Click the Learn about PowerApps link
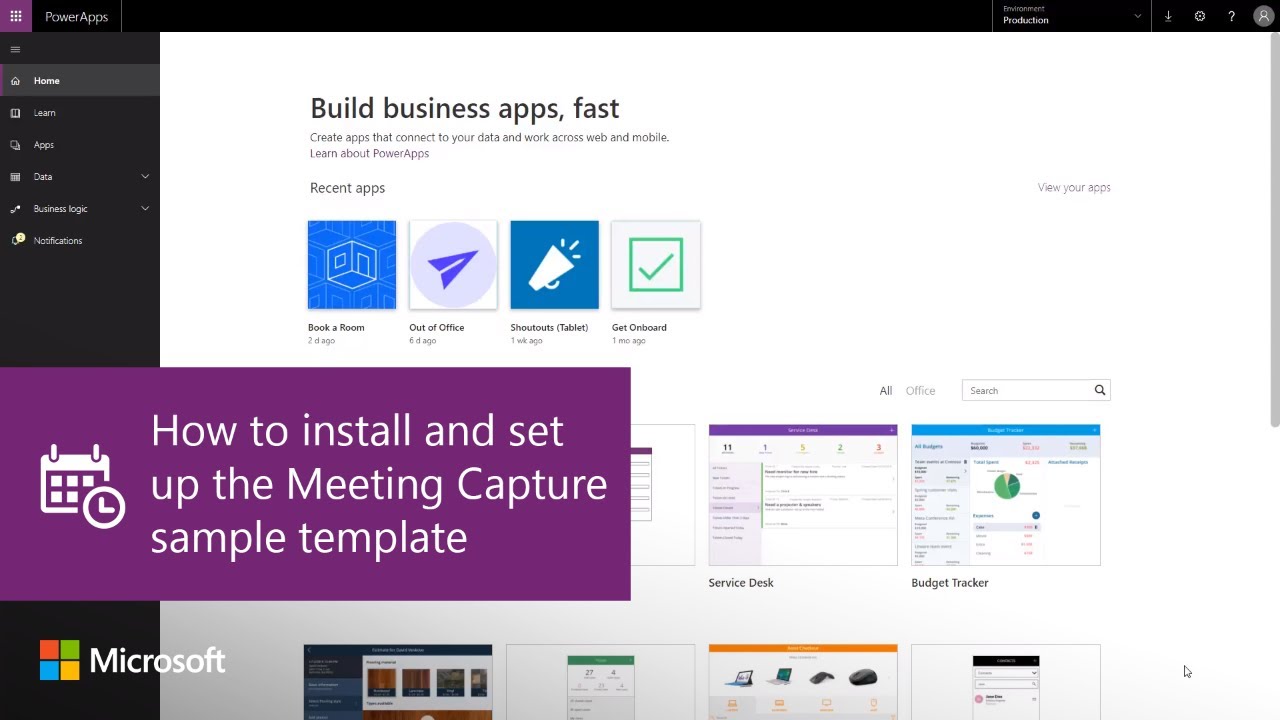 pos(369,153)
